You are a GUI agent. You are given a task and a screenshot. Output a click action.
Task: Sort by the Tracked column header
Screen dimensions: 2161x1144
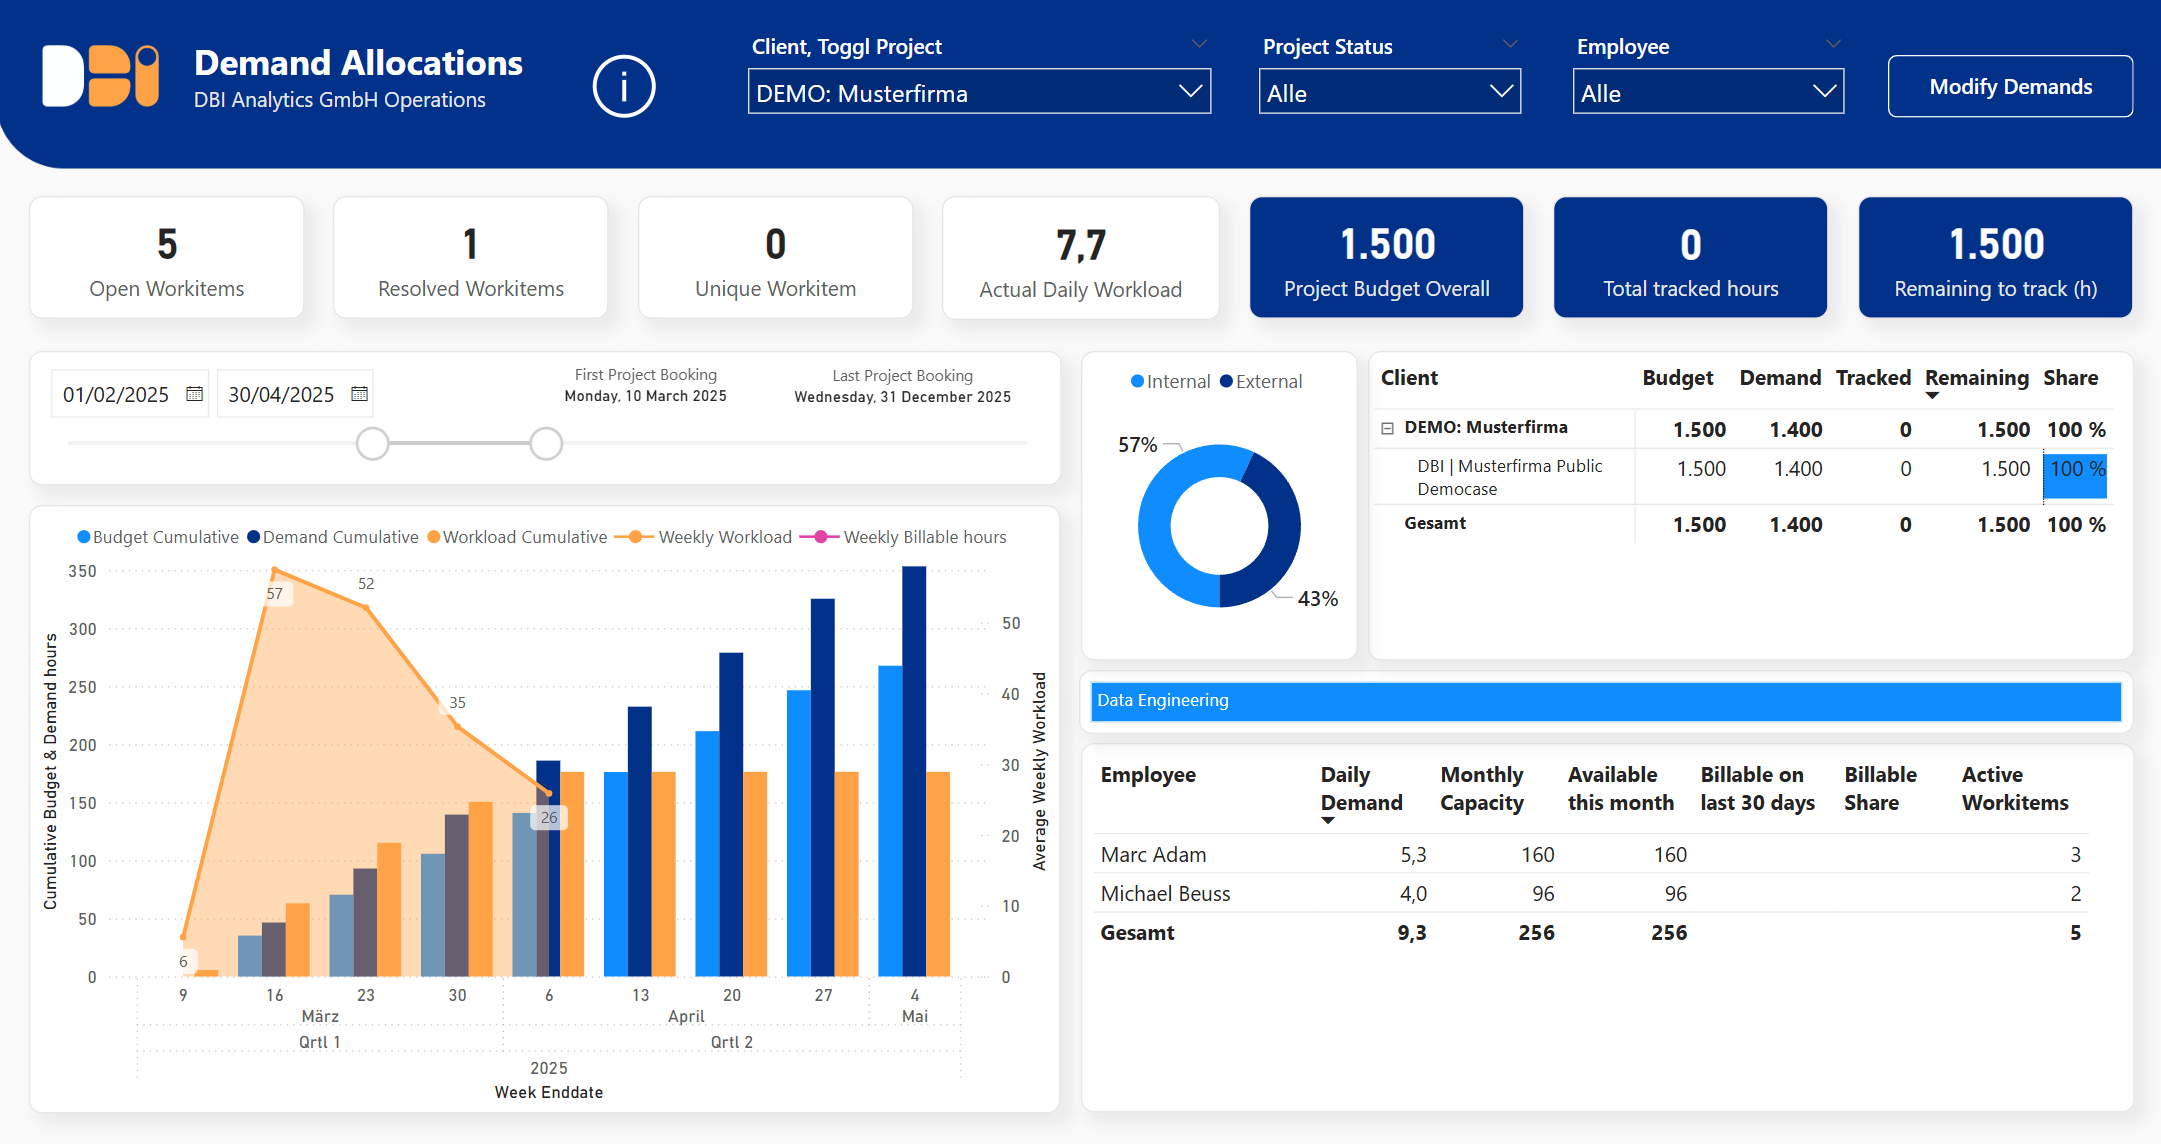point(1873,378)
